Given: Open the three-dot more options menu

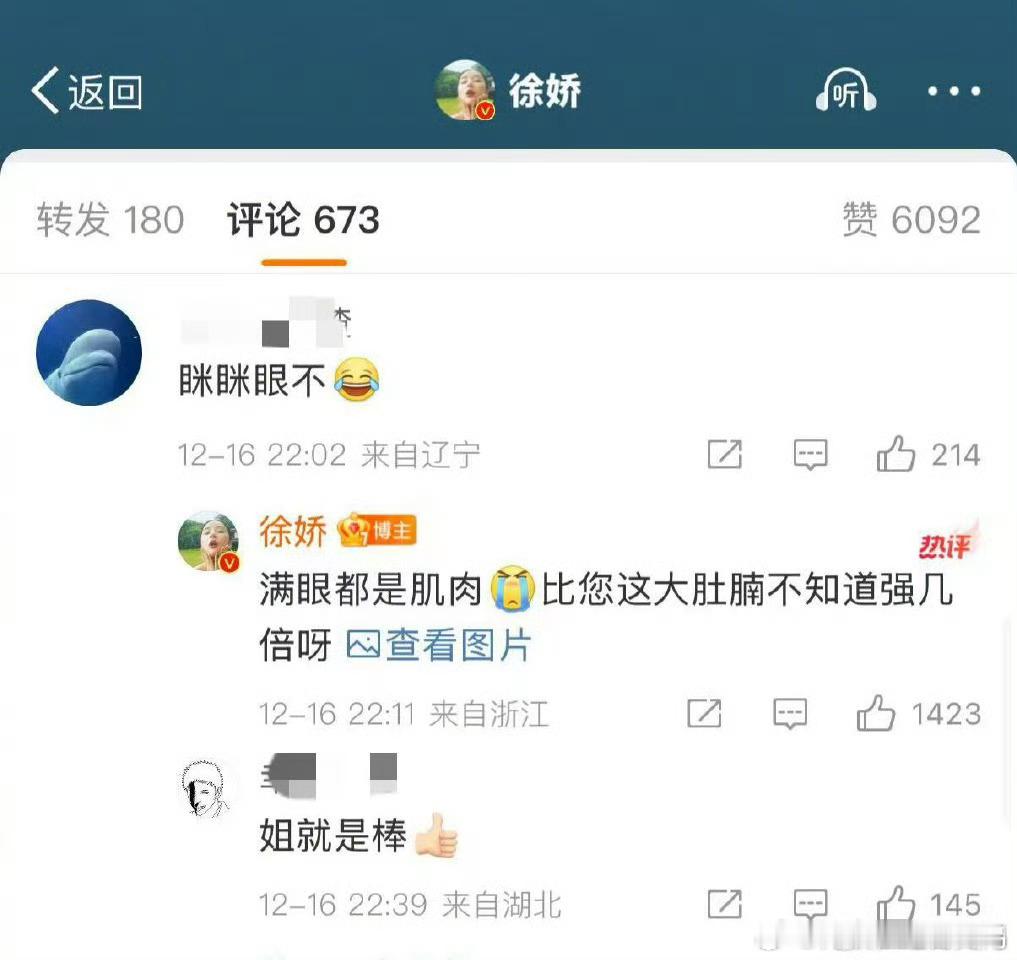Looking at the screenshot, I should coord(954,91).
